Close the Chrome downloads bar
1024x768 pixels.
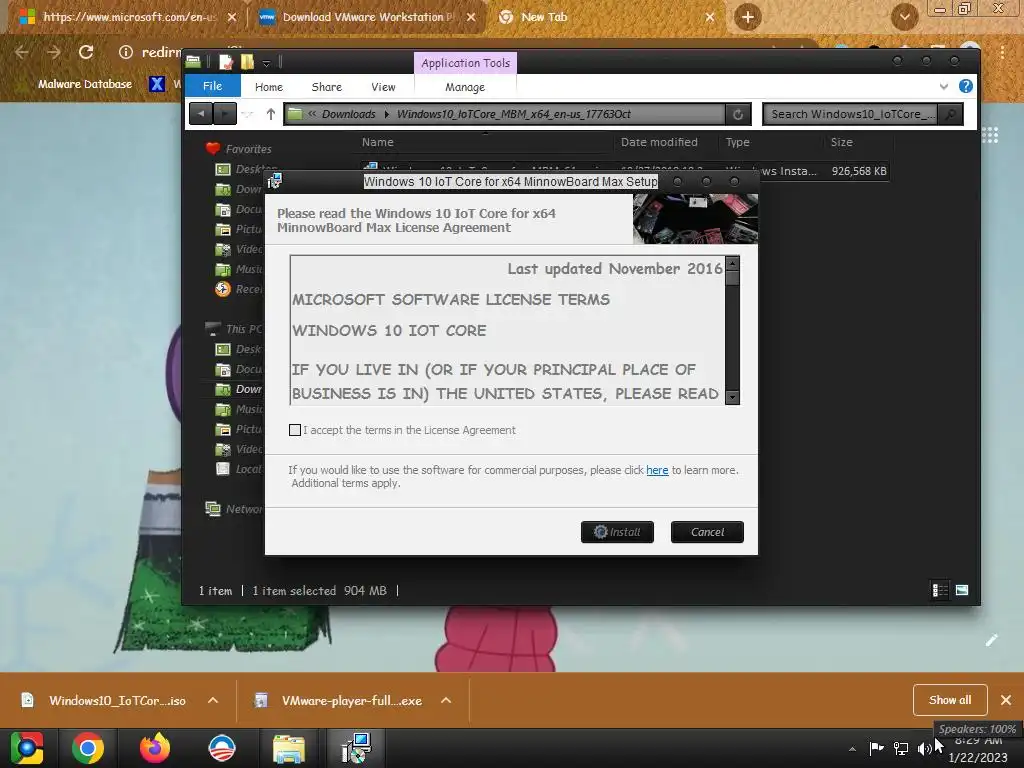[1006, 700]
